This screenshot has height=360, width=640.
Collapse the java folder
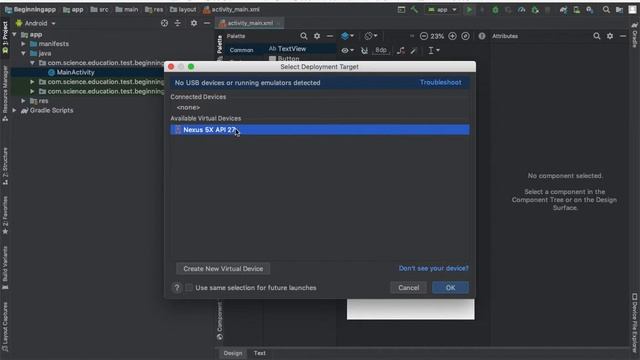[23, 53]
